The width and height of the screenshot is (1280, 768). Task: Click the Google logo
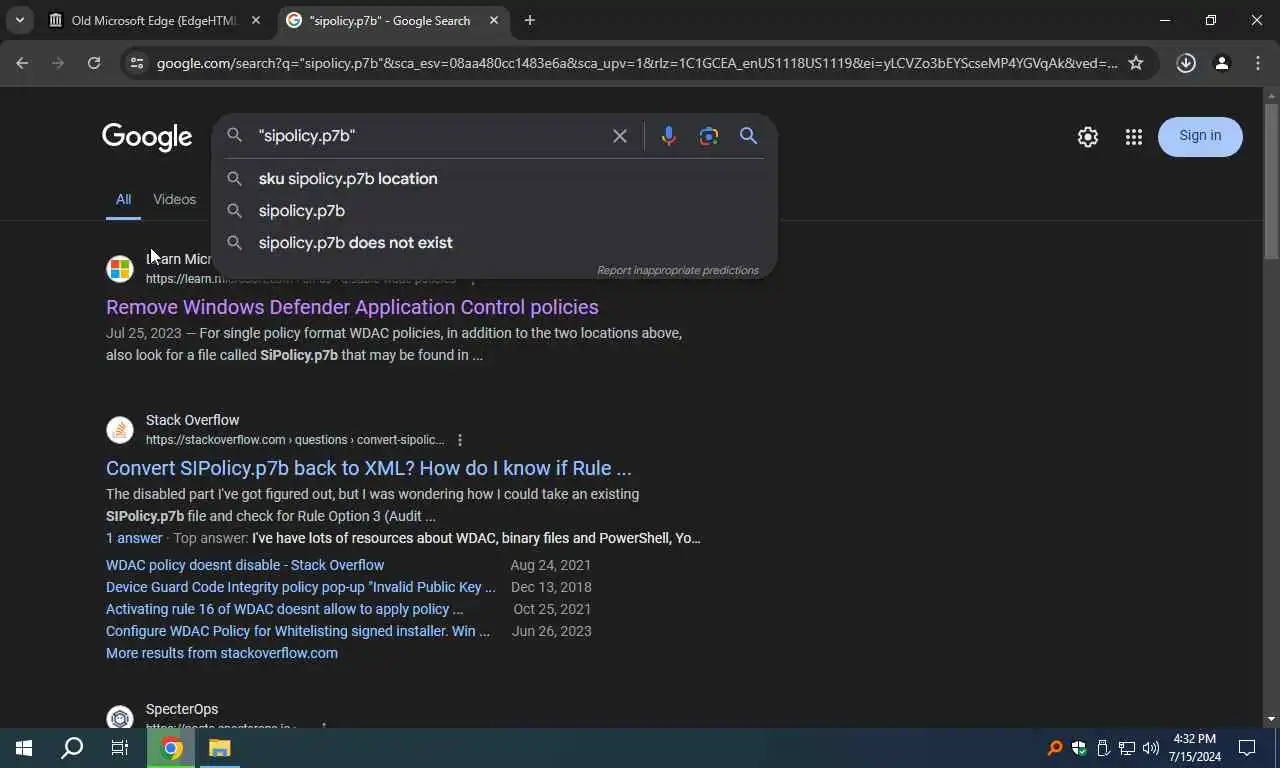click(147, 137)
